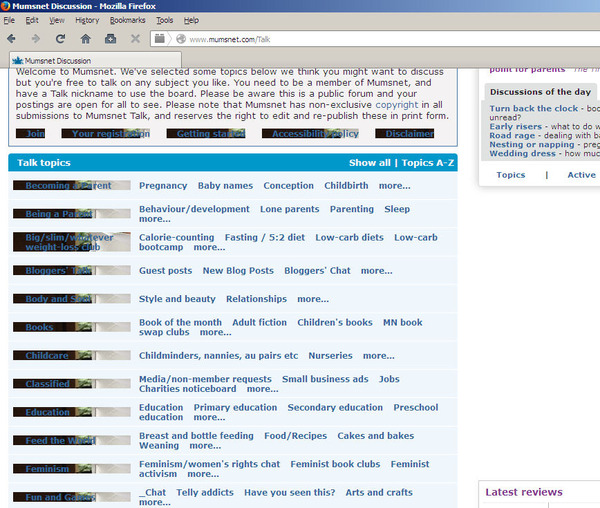Open the Fasting / 5:2 diet topic

(x=265, y=238)
